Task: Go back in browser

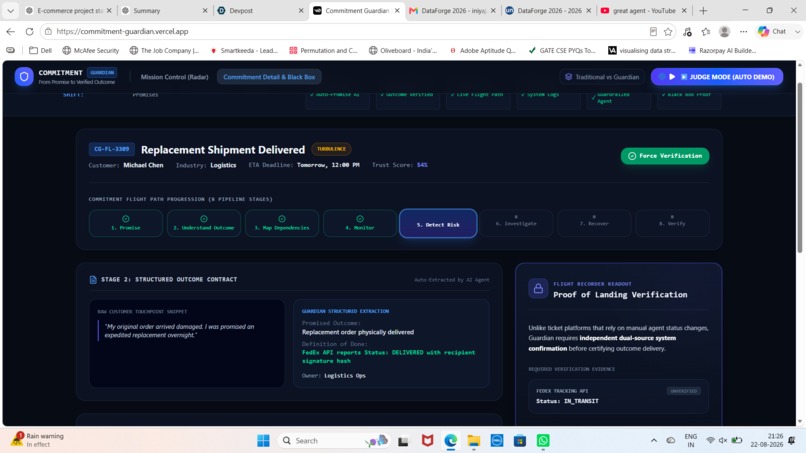Action: click(x=10, y=31)
